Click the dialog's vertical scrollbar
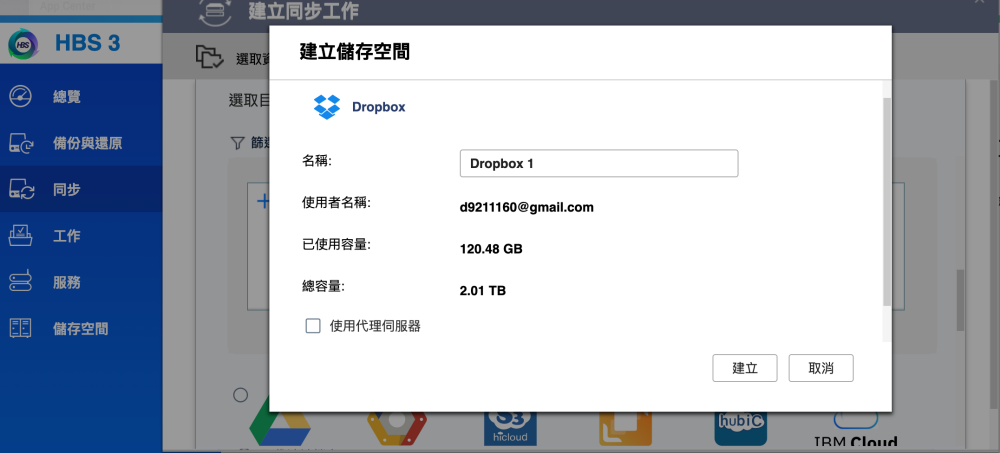Image resolution: width=1000 pixels, height=453 pixels. (x=887, y=201)
